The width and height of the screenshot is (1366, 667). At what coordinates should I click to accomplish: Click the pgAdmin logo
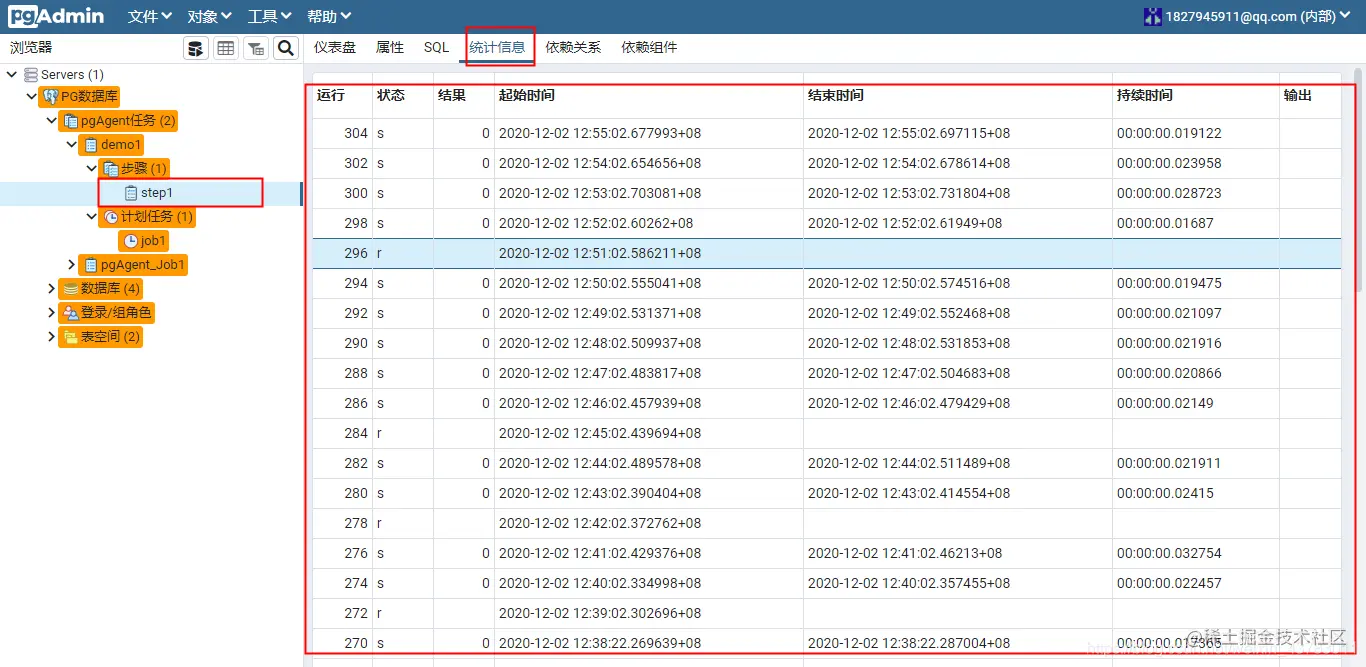56,16
